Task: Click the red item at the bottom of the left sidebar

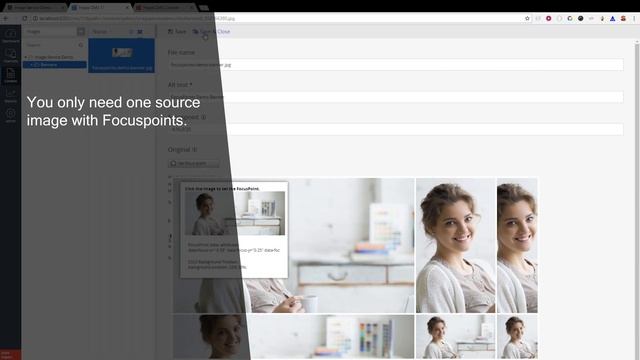Action: pos(11,354)
